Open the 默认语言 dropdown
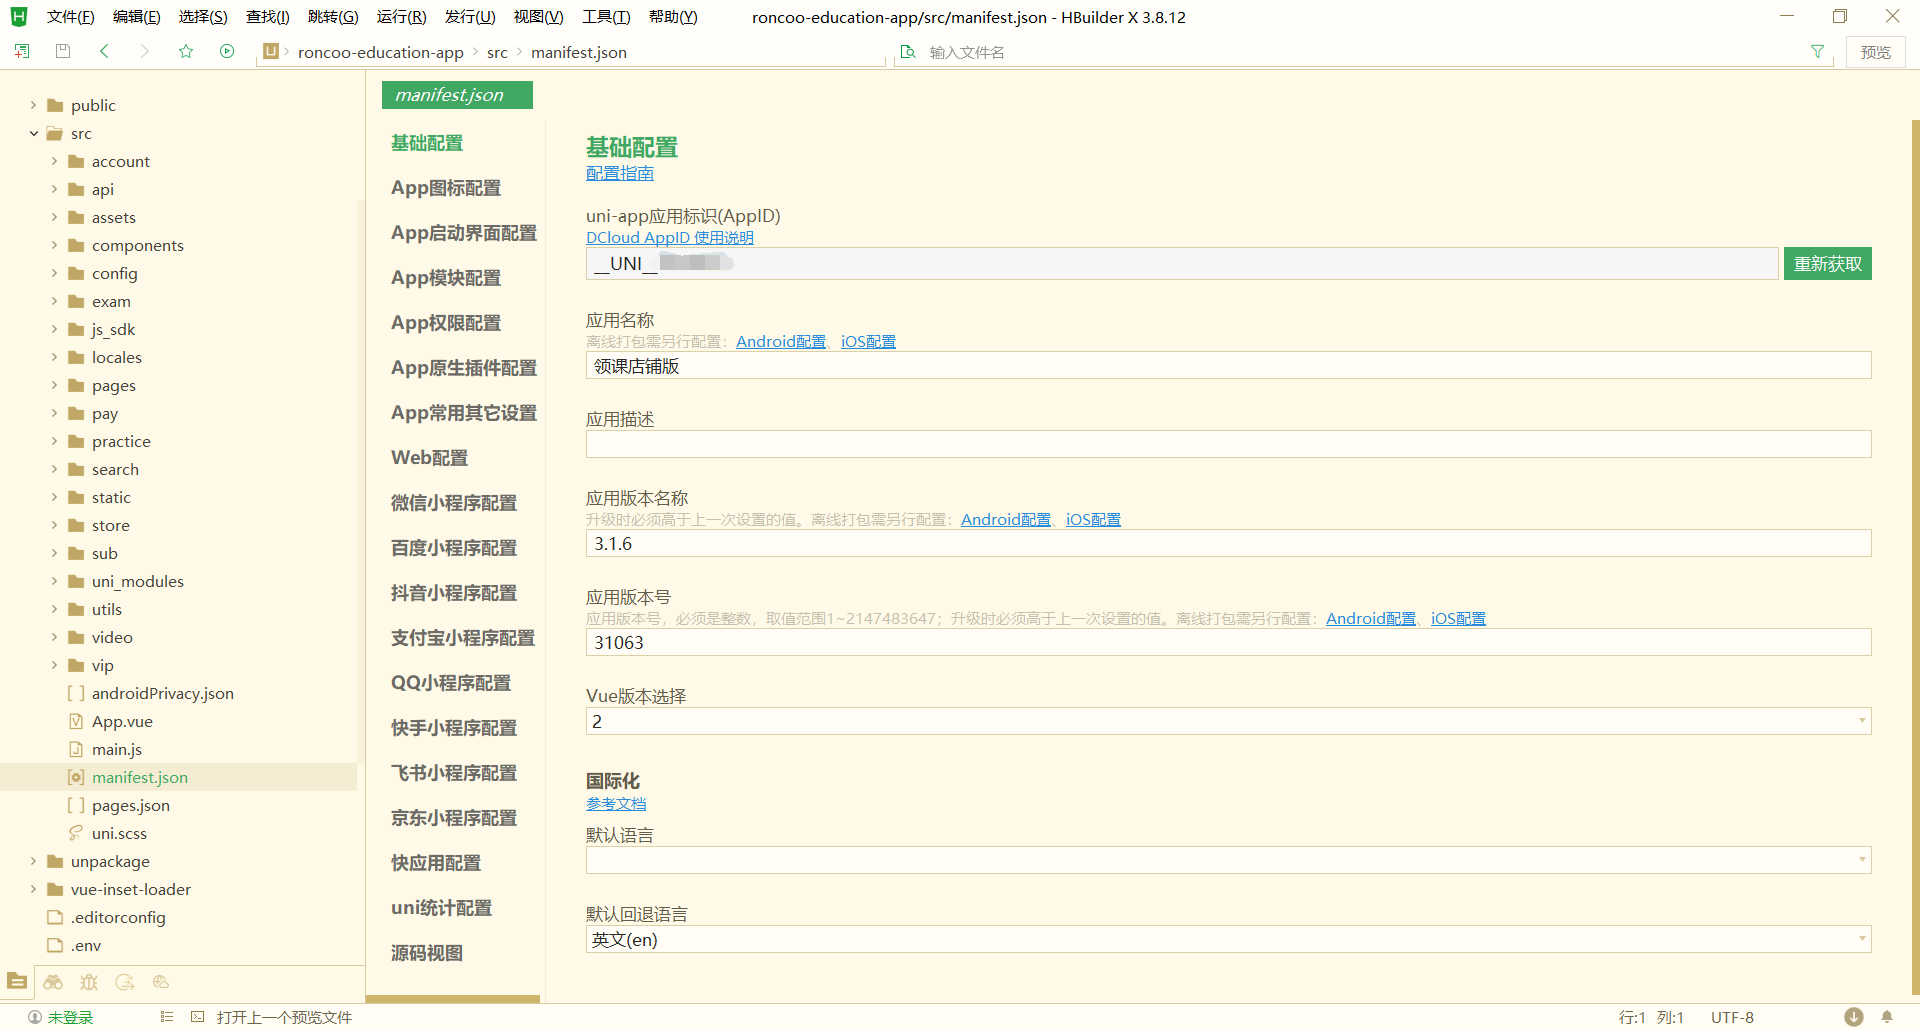Image resolution: width=1920 pixels, height=1030 pixels. click(x=1228, y=860)
